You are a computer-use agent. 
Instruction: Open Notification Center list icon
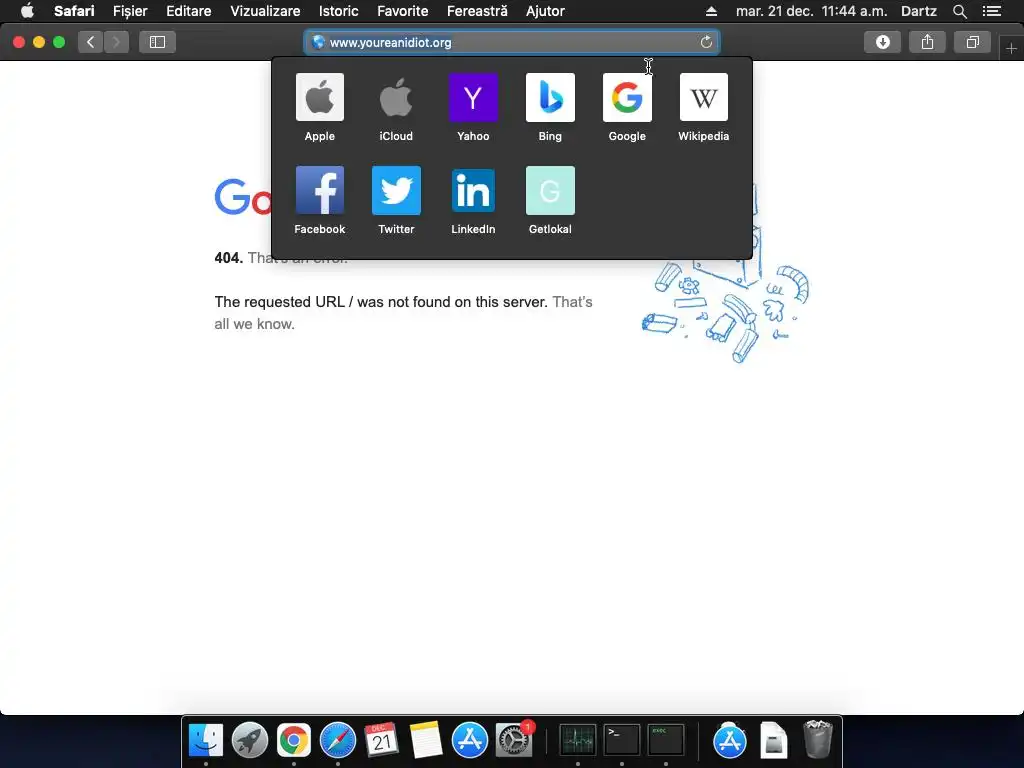(992, 11)
